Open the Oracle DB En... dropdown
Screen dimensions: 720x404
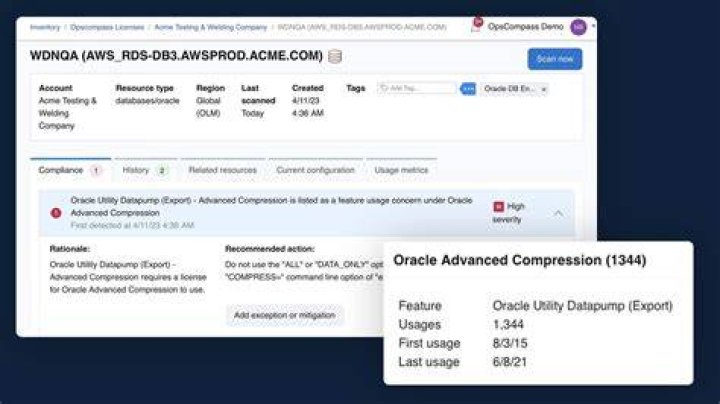coord(514,89)
